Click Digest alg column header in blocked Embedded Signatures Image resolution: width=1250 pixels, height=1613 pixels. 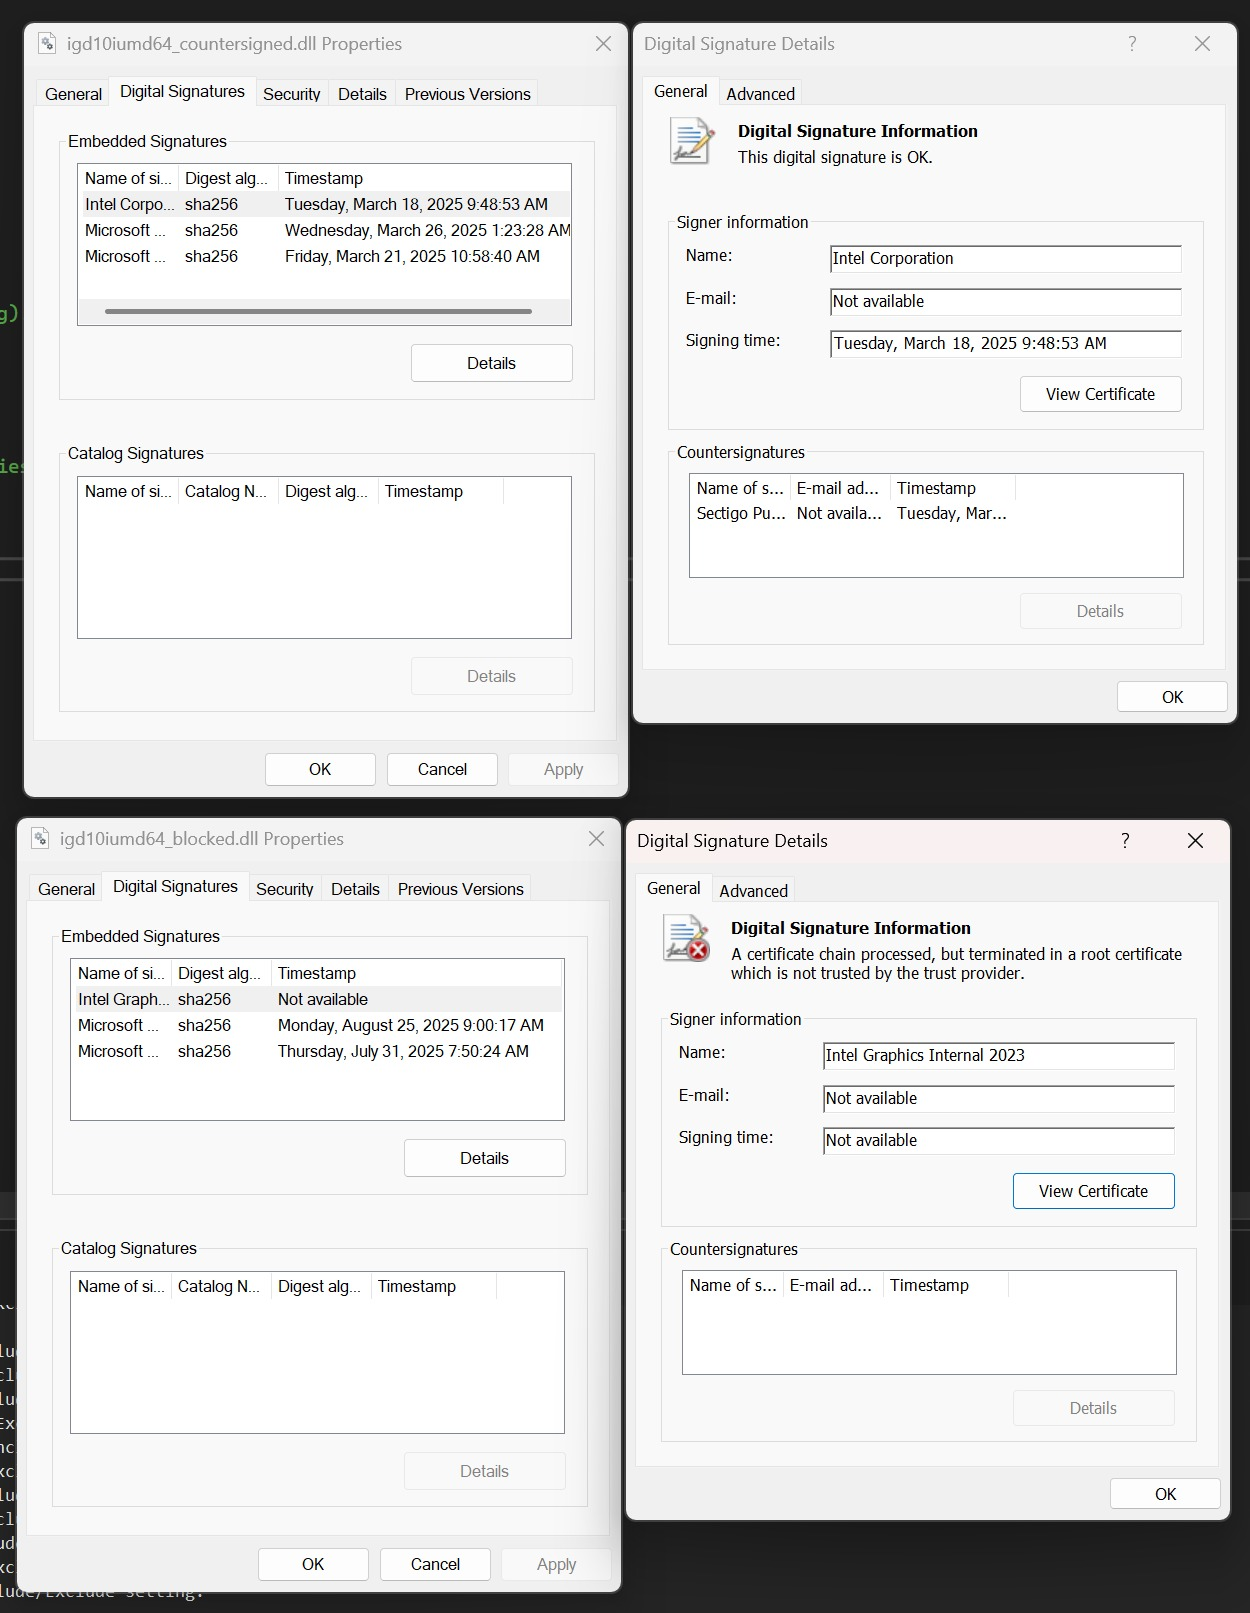coord(220,973)
